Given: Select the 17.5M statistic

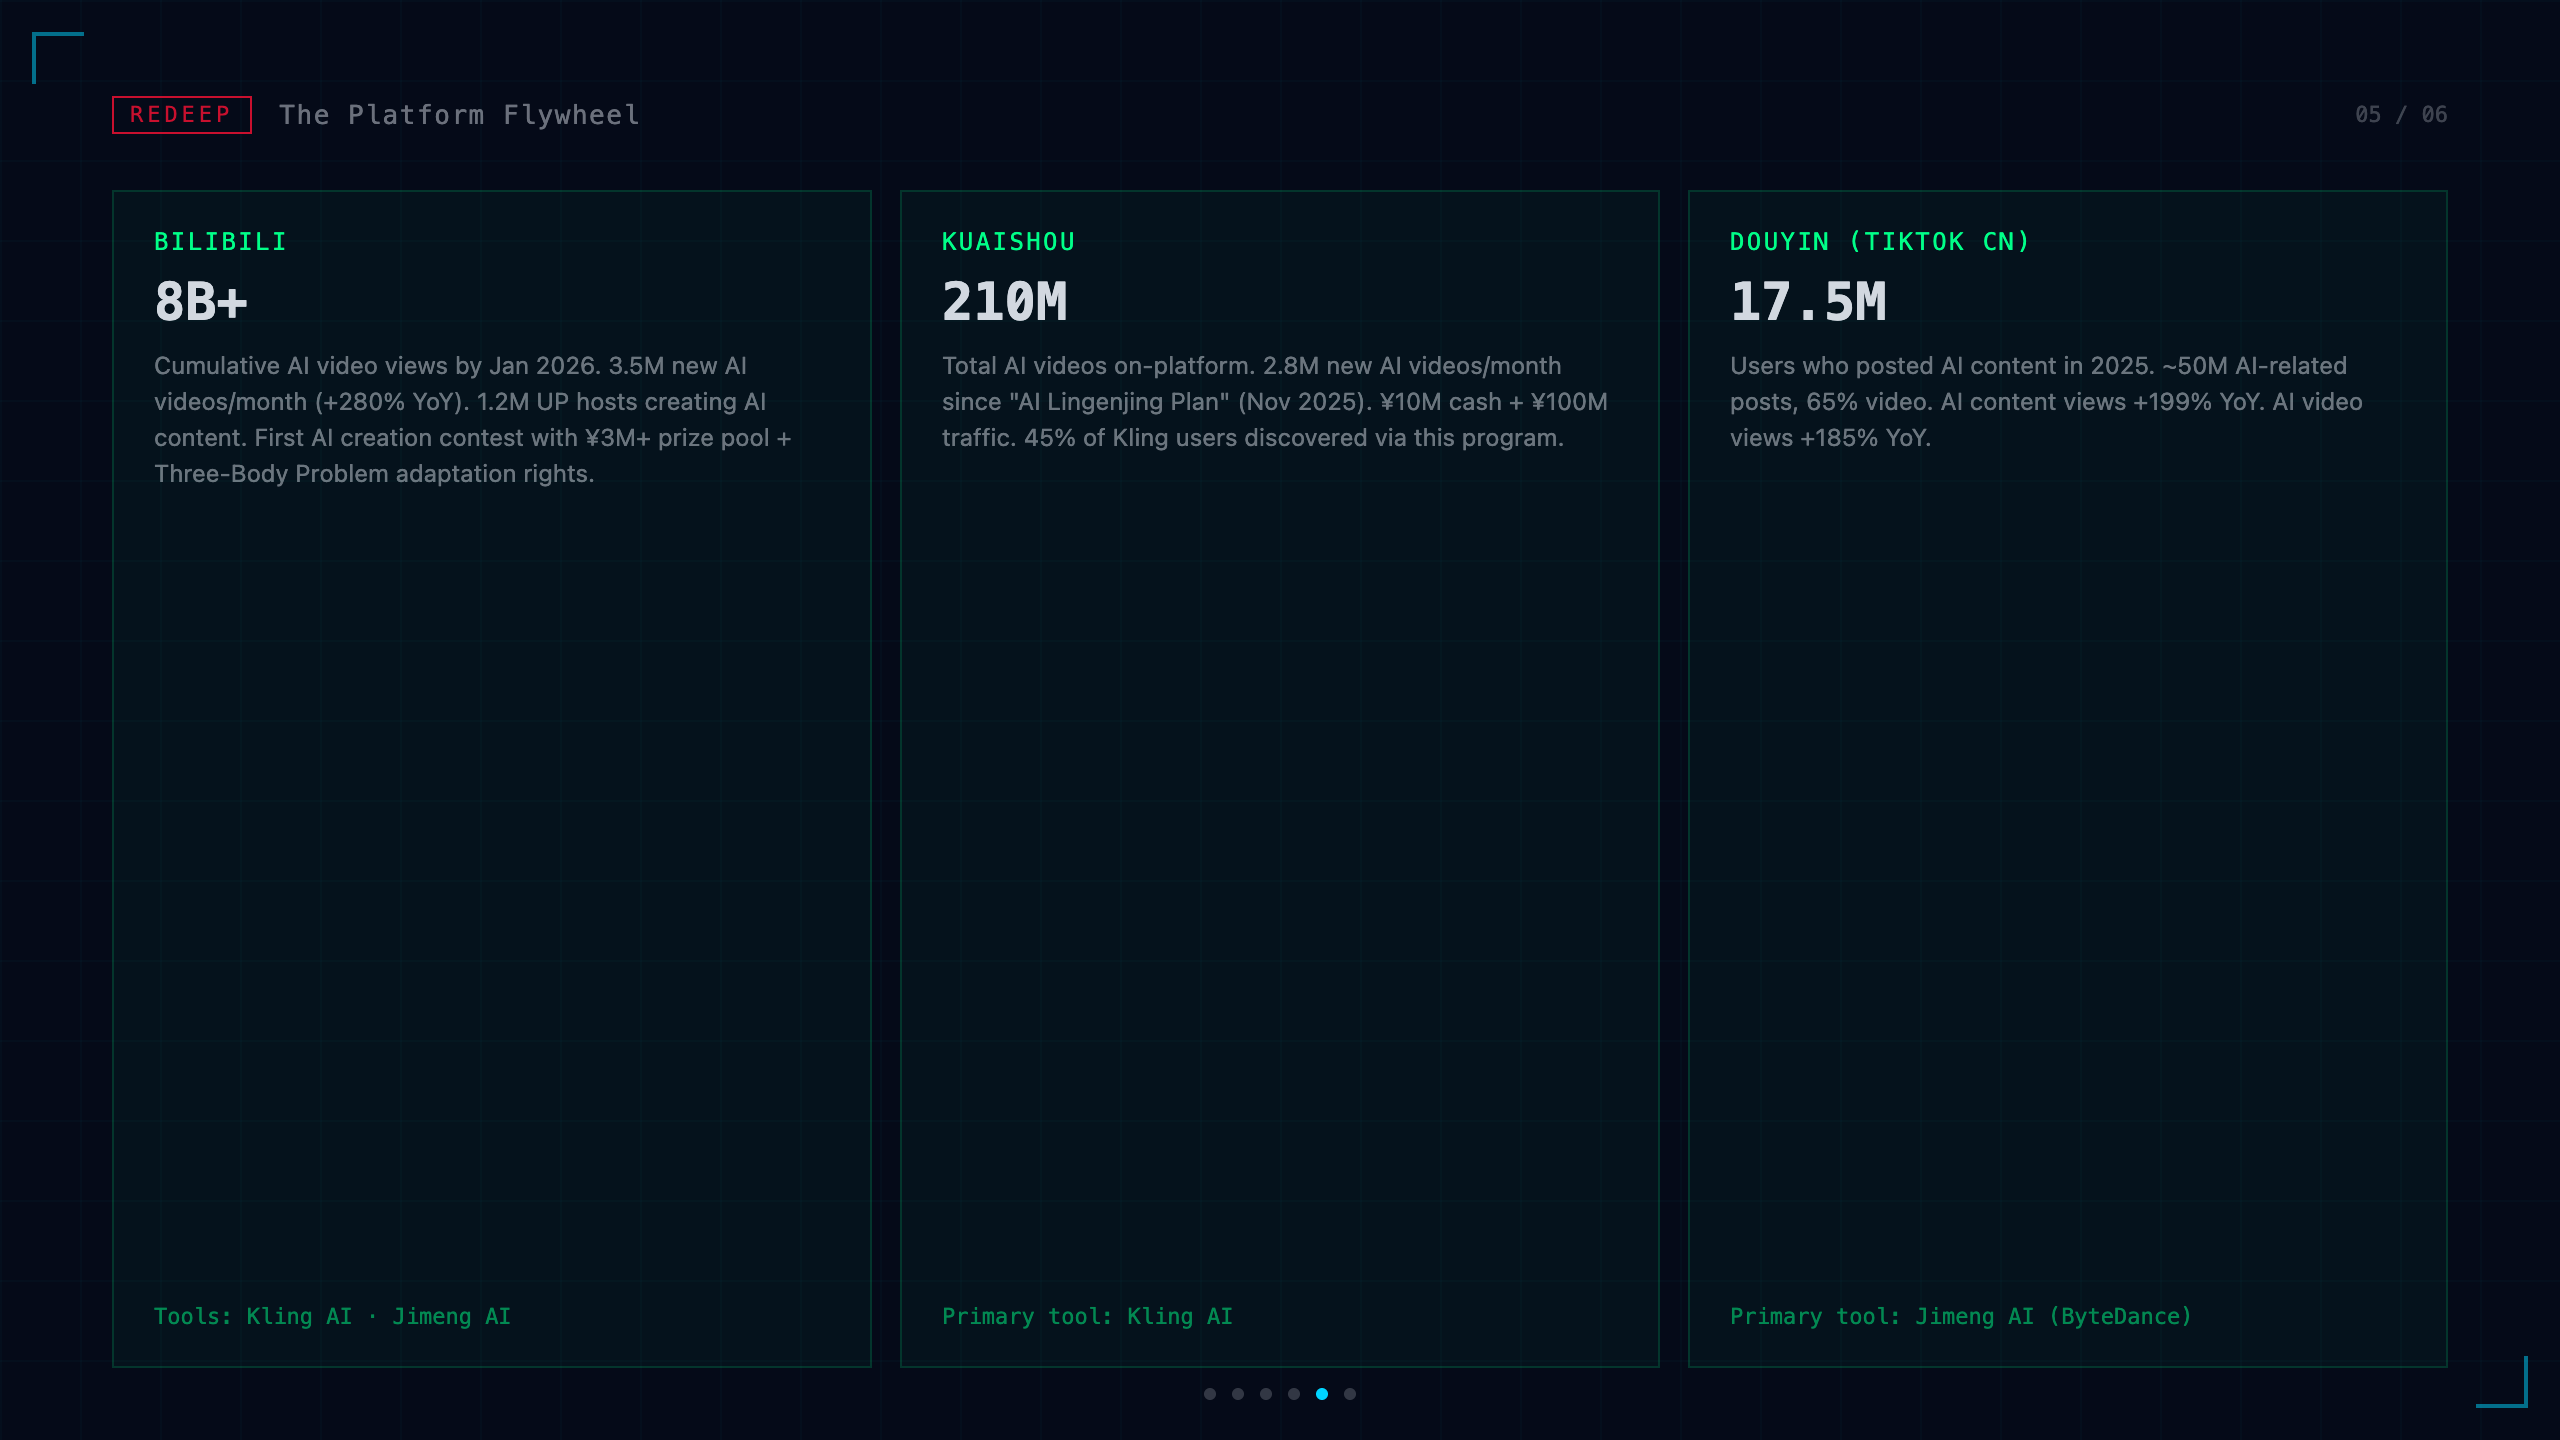Looking at the screenshot, I should pos(1808,301).
